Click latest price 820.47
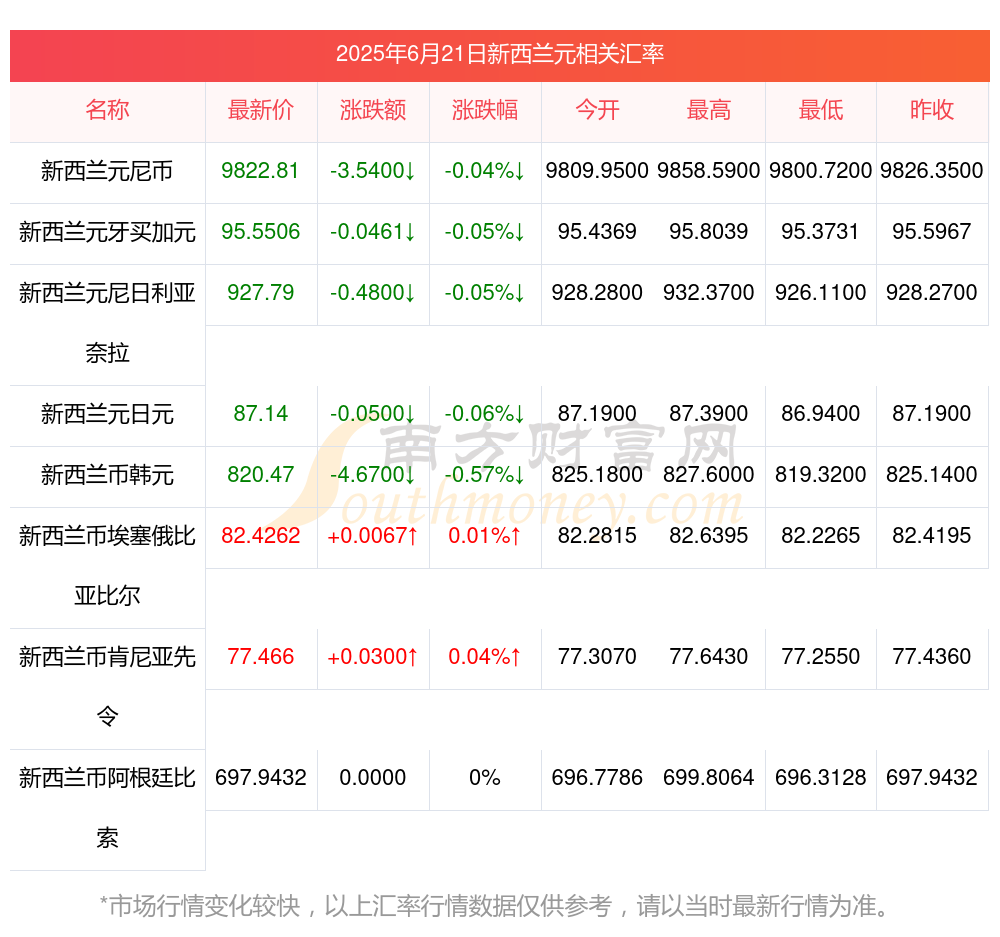Image resolution: width=1000 pixels, height=937 pixels. [x=260, y=475]
